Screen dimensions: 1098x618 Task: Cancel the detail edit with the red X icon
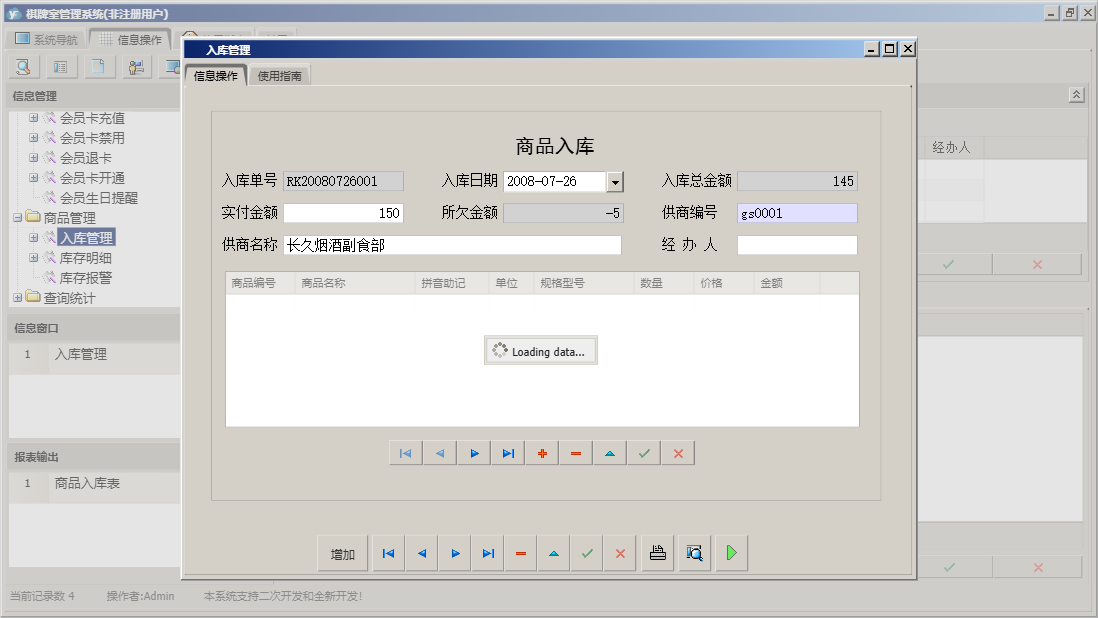coord(677,452)
